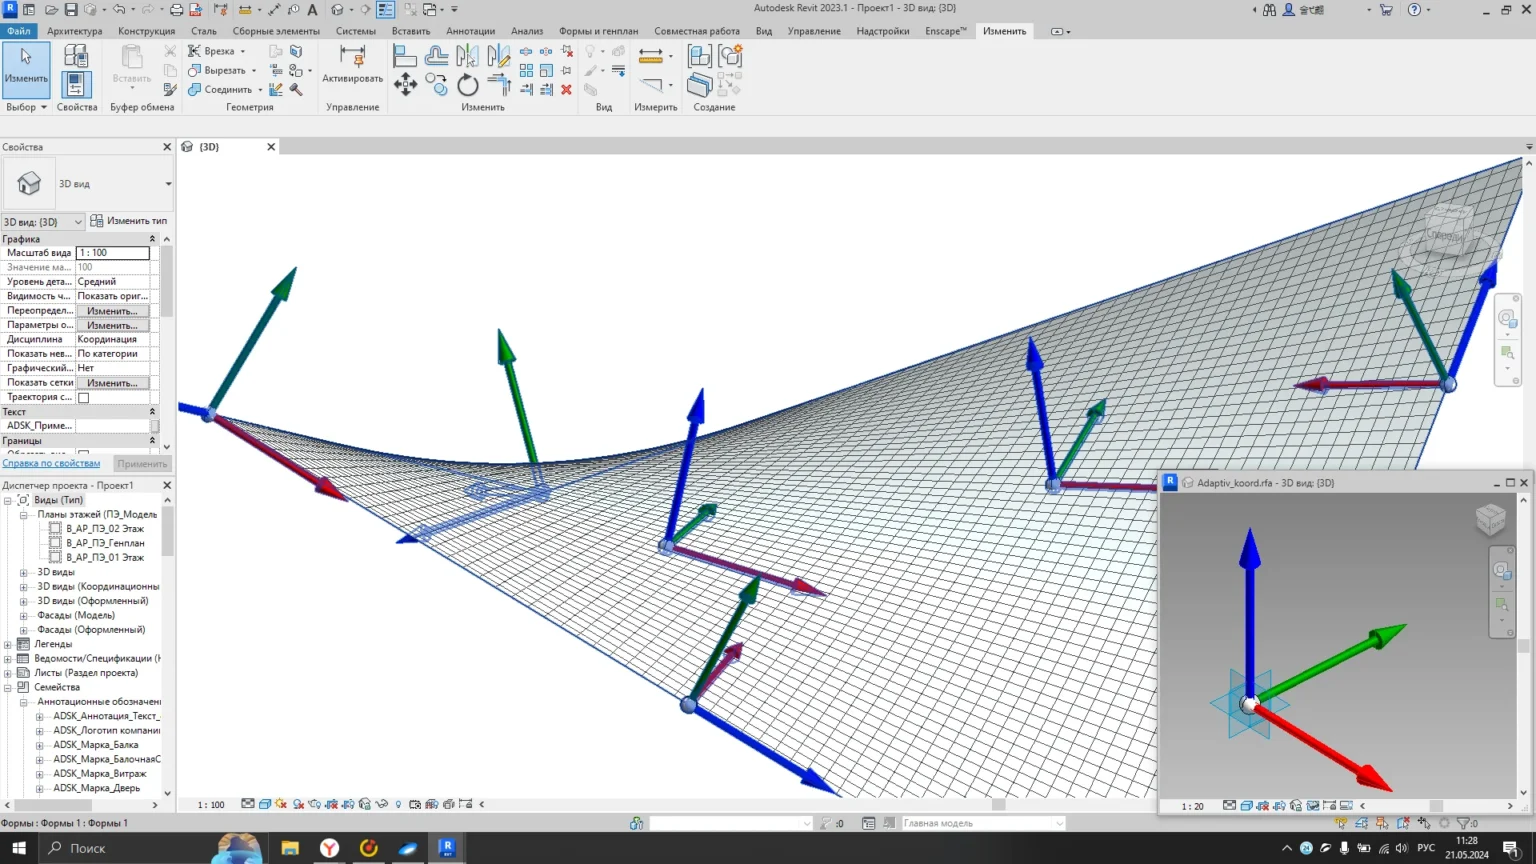1536x864 pixels.
Task: Open the 3D вид type selector dropdown
Action: coord(168,184)
